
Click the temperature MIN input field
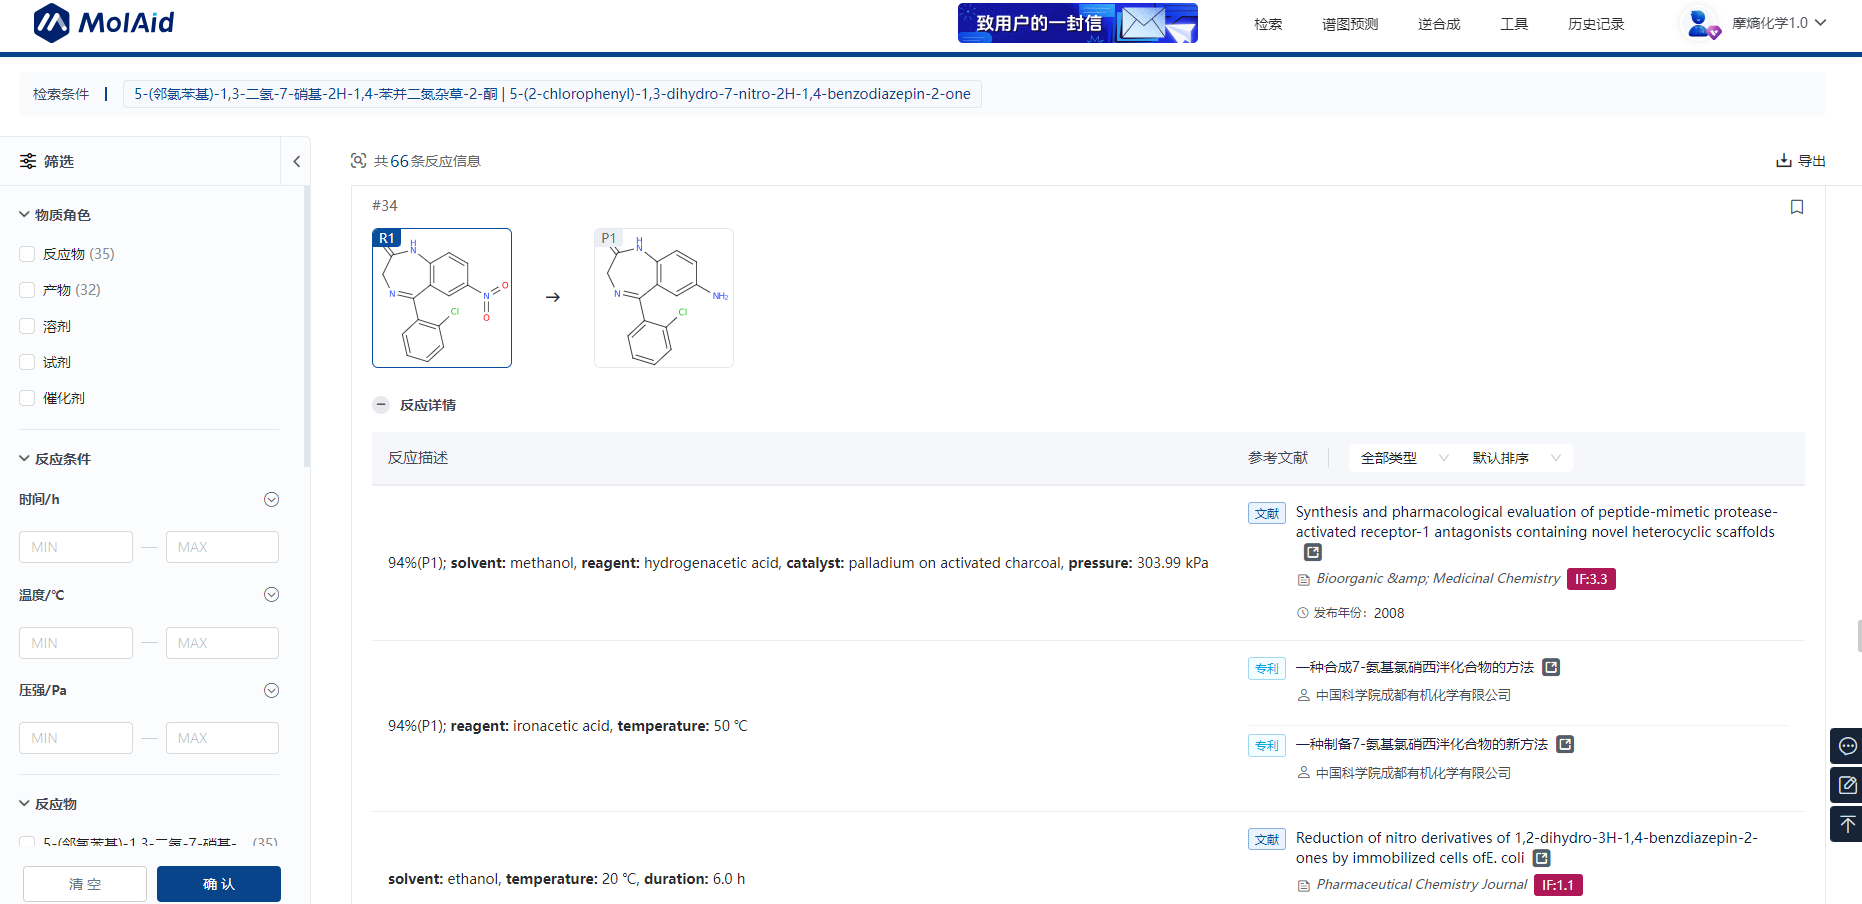point(76,643)
